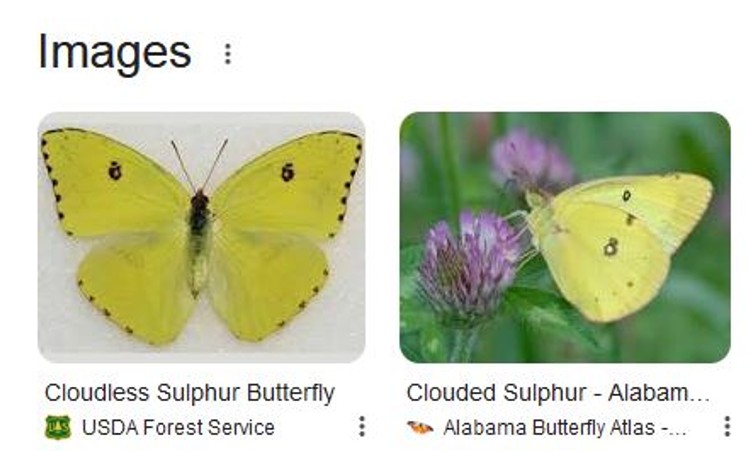Open the three-dot menu for USDA result

pyautogui.click(x=361, y=427)
